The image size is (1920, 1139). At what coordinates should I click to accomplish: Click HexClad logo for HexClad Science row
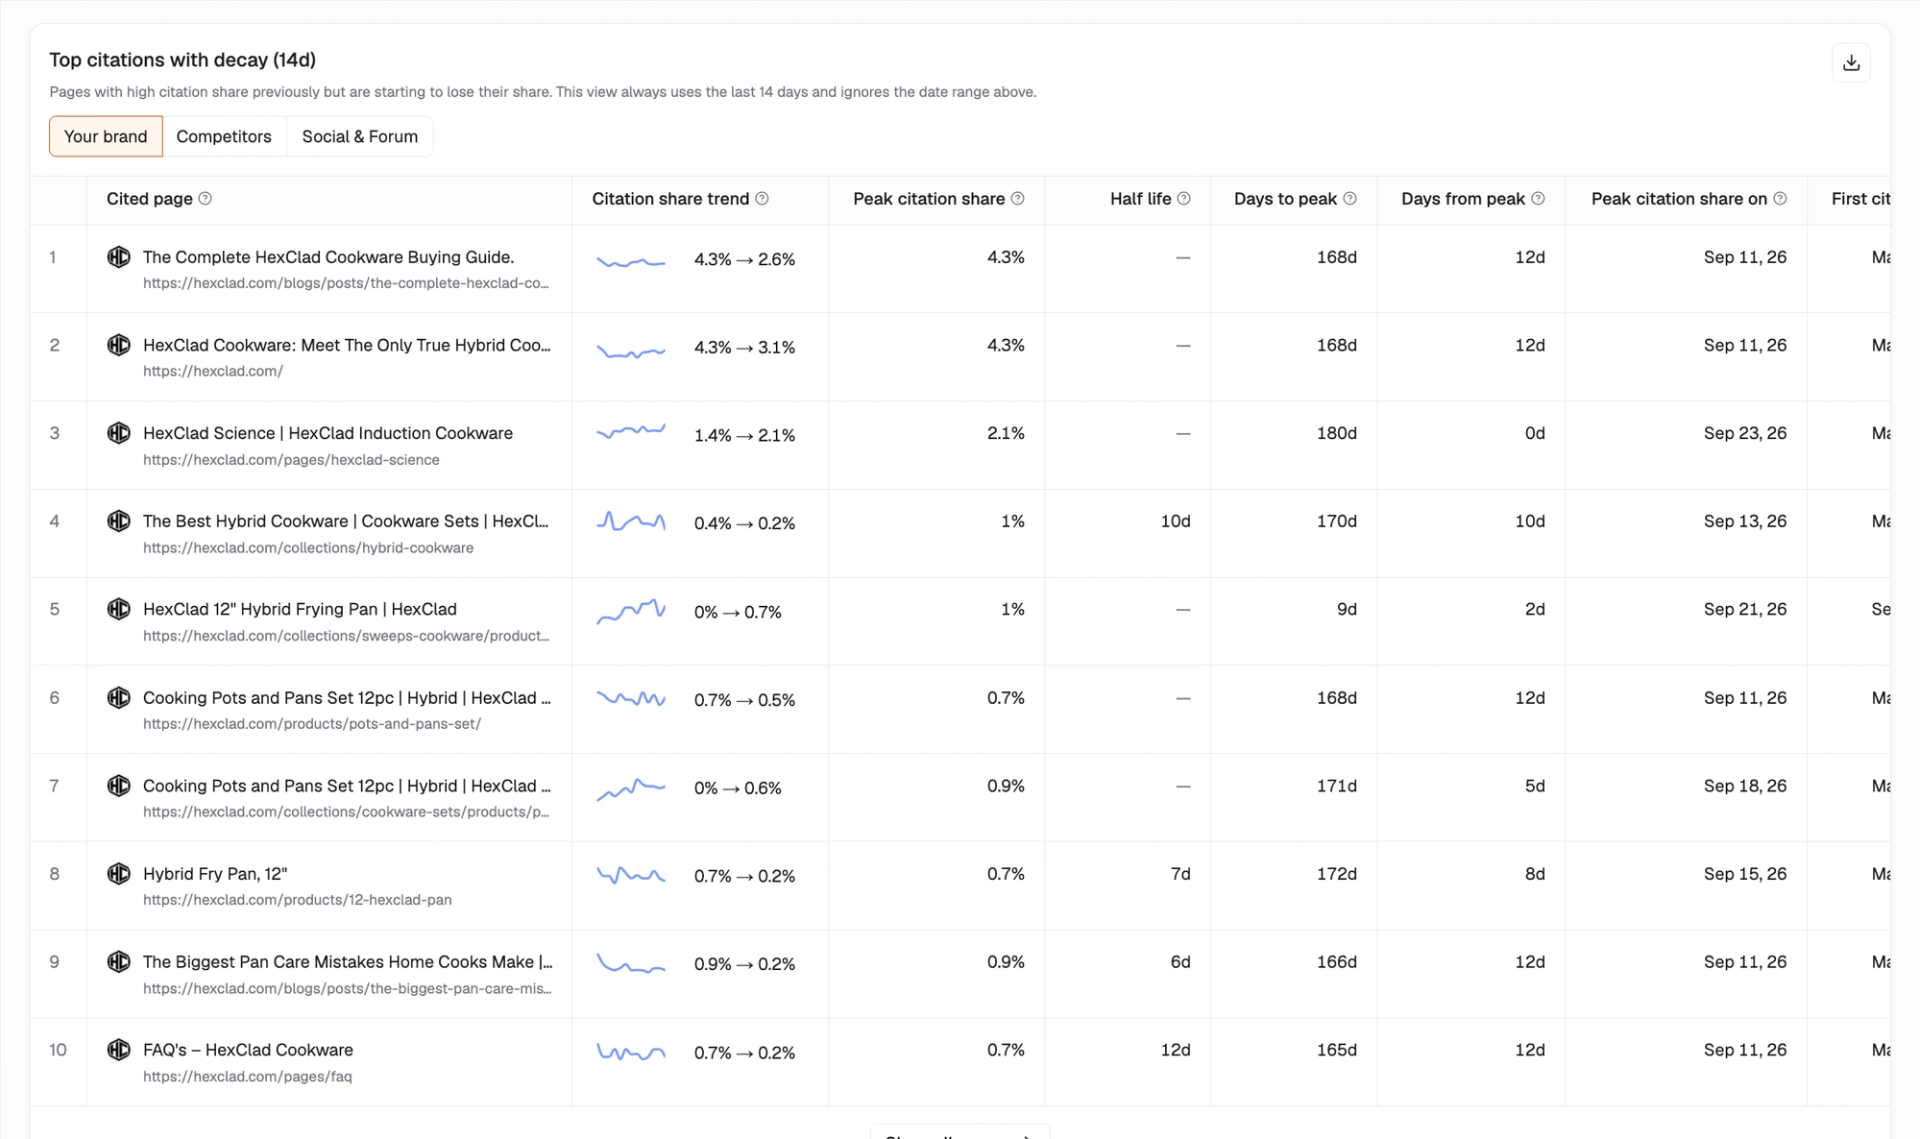(x=119, y=433)
